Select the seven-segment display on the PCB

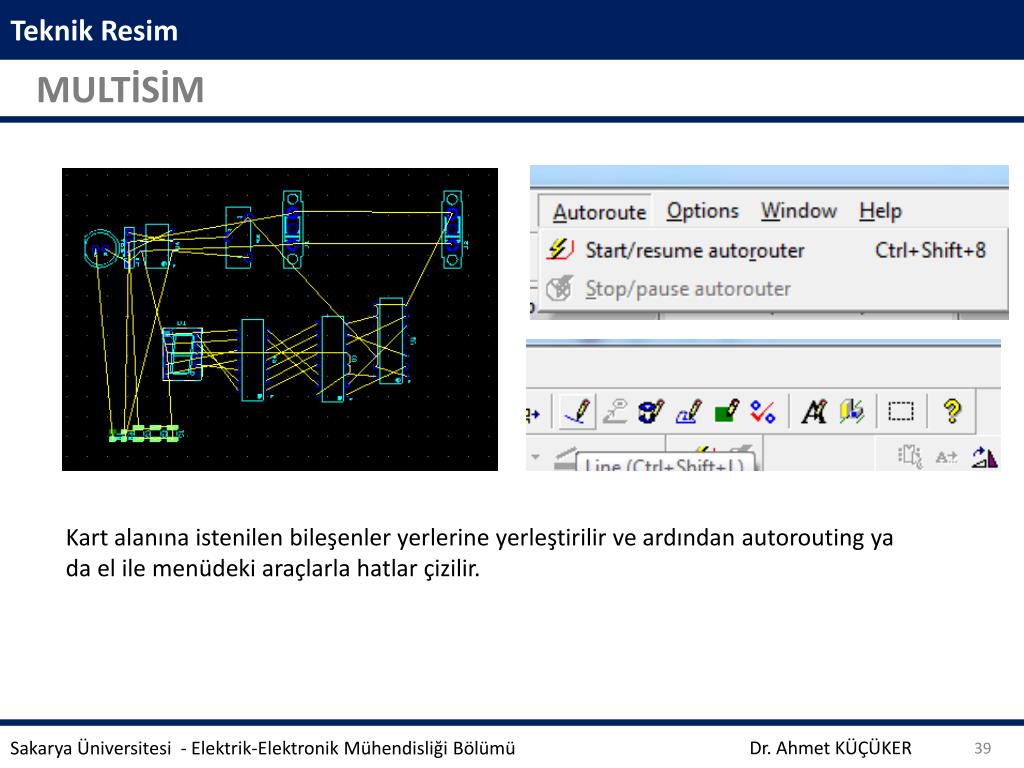[182, 353]
